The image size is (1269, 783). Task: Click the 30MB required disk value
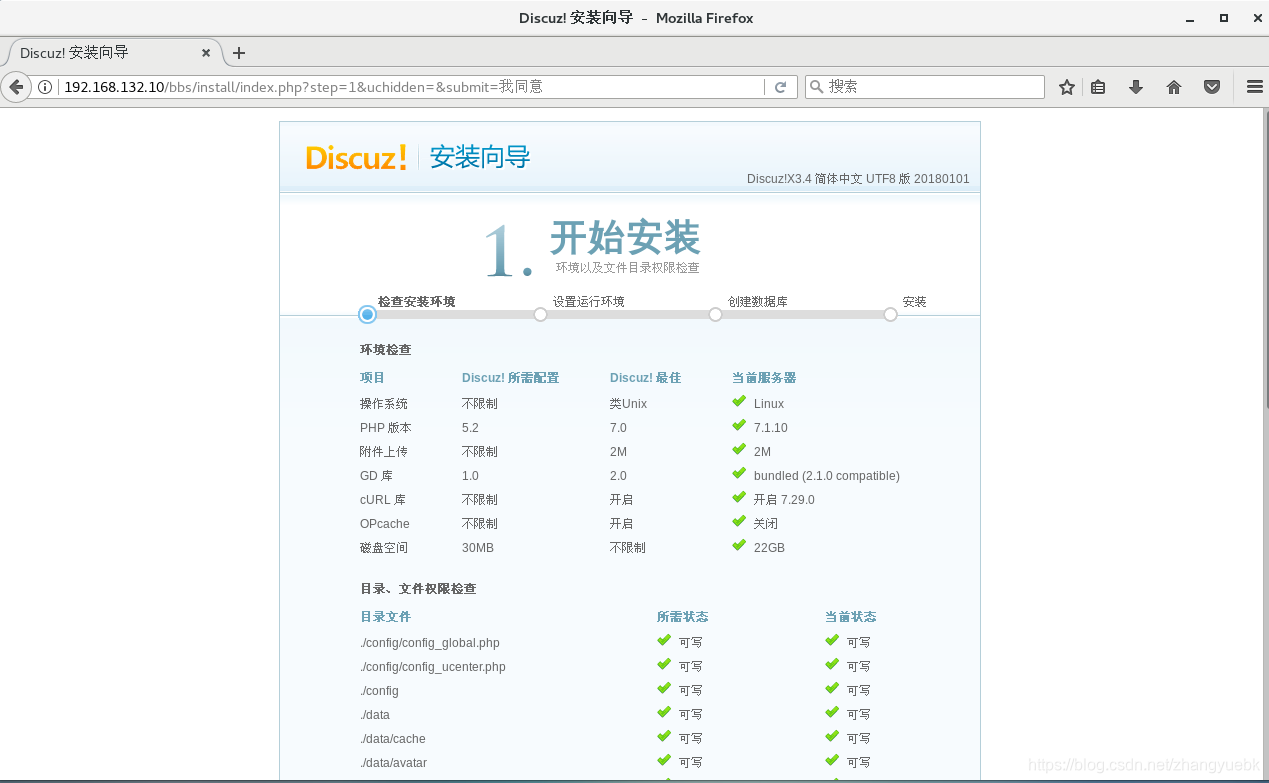click(478, 548)
